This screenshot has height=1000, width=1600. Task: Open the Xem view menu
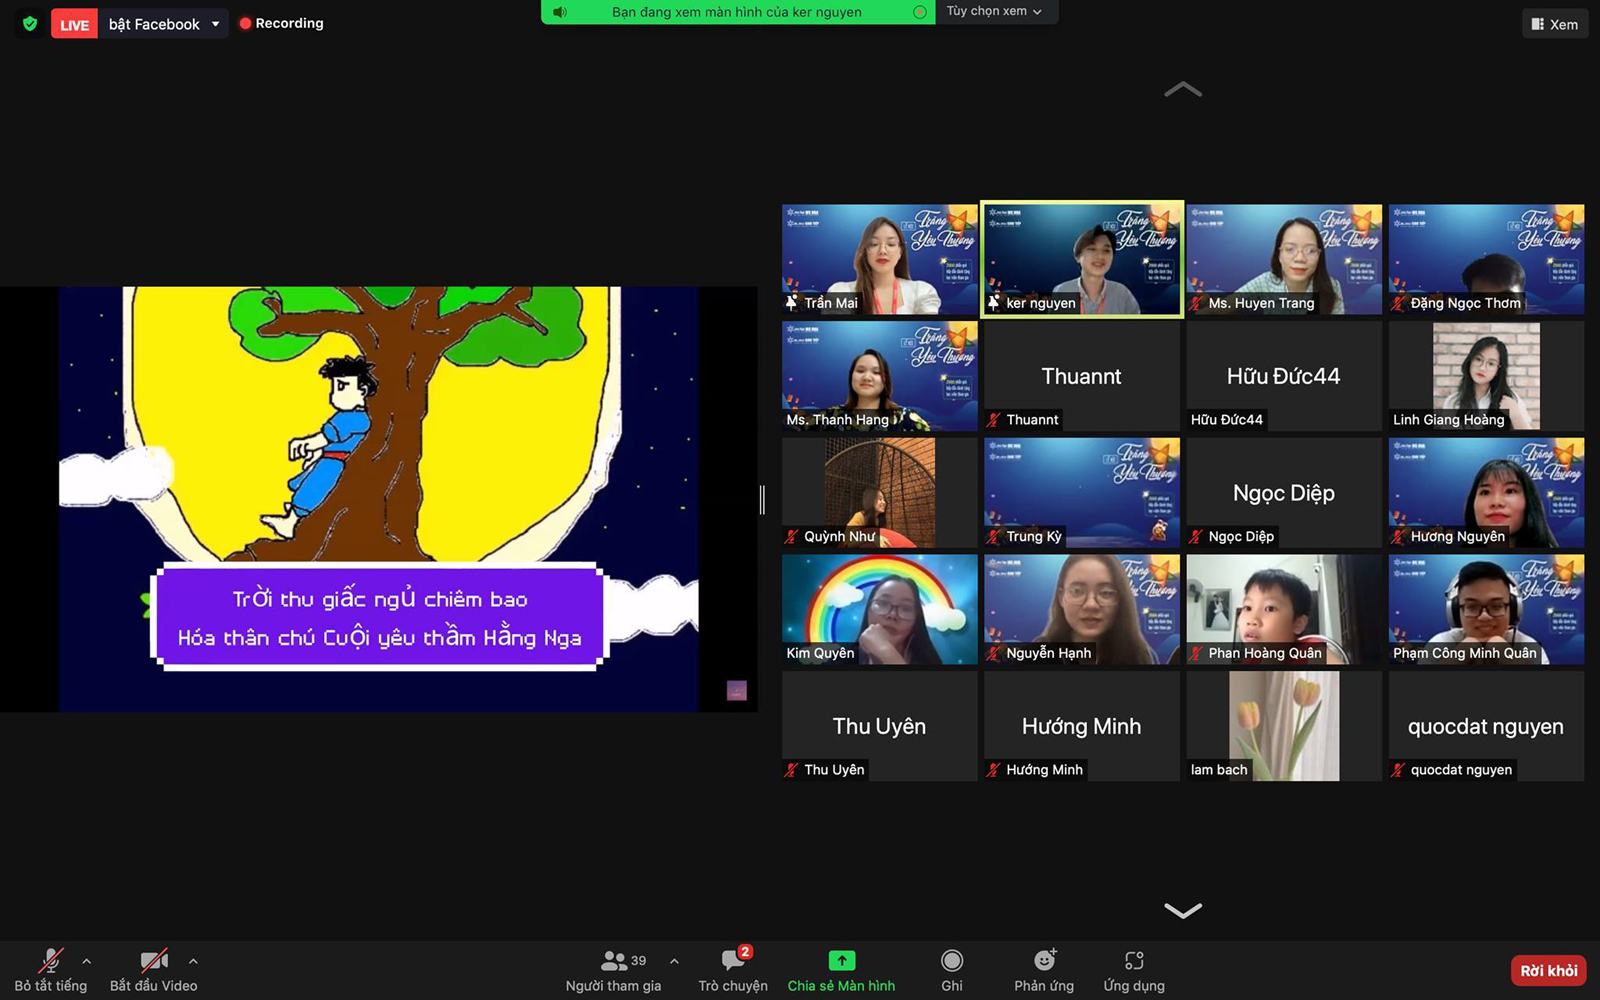(x=1554, y=24)
